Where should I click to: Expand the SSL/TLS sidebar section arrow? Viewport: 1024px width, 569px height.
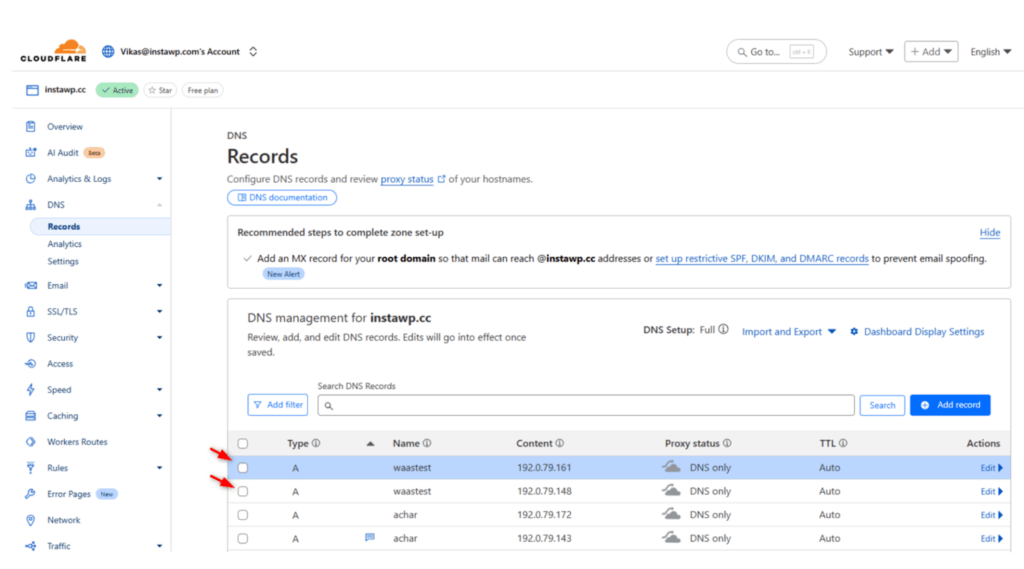pos(159,312)
